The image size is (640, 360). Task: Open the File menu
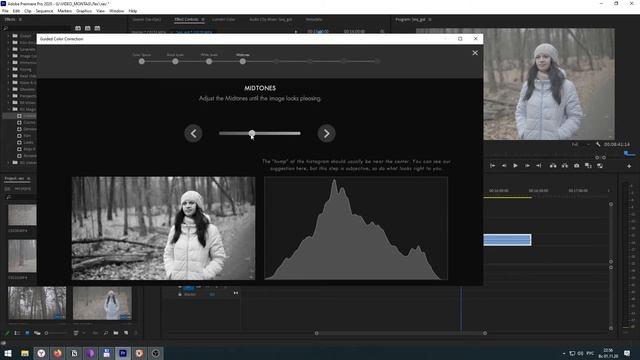(5, 11)
